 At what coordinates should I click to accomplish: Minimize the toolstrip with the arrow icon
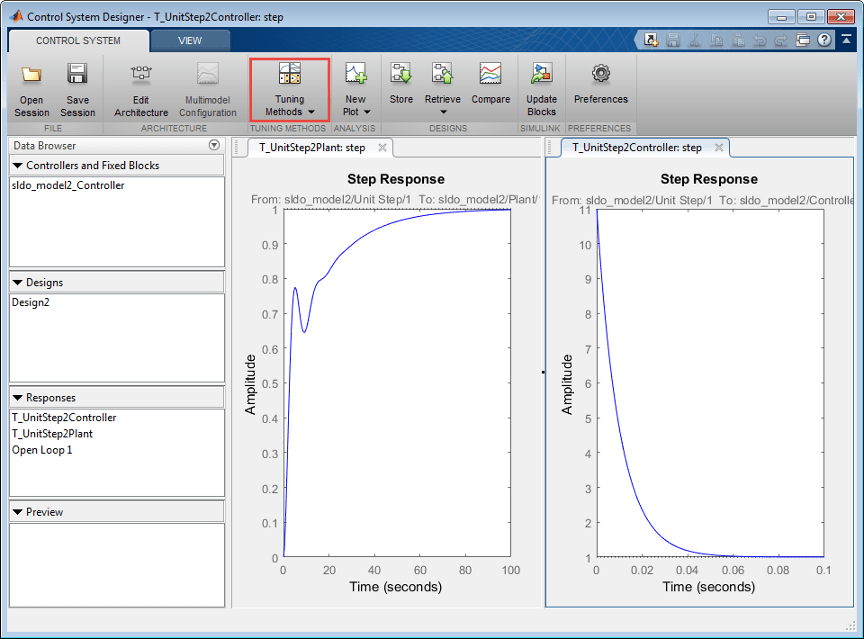(x=846, y=40)
